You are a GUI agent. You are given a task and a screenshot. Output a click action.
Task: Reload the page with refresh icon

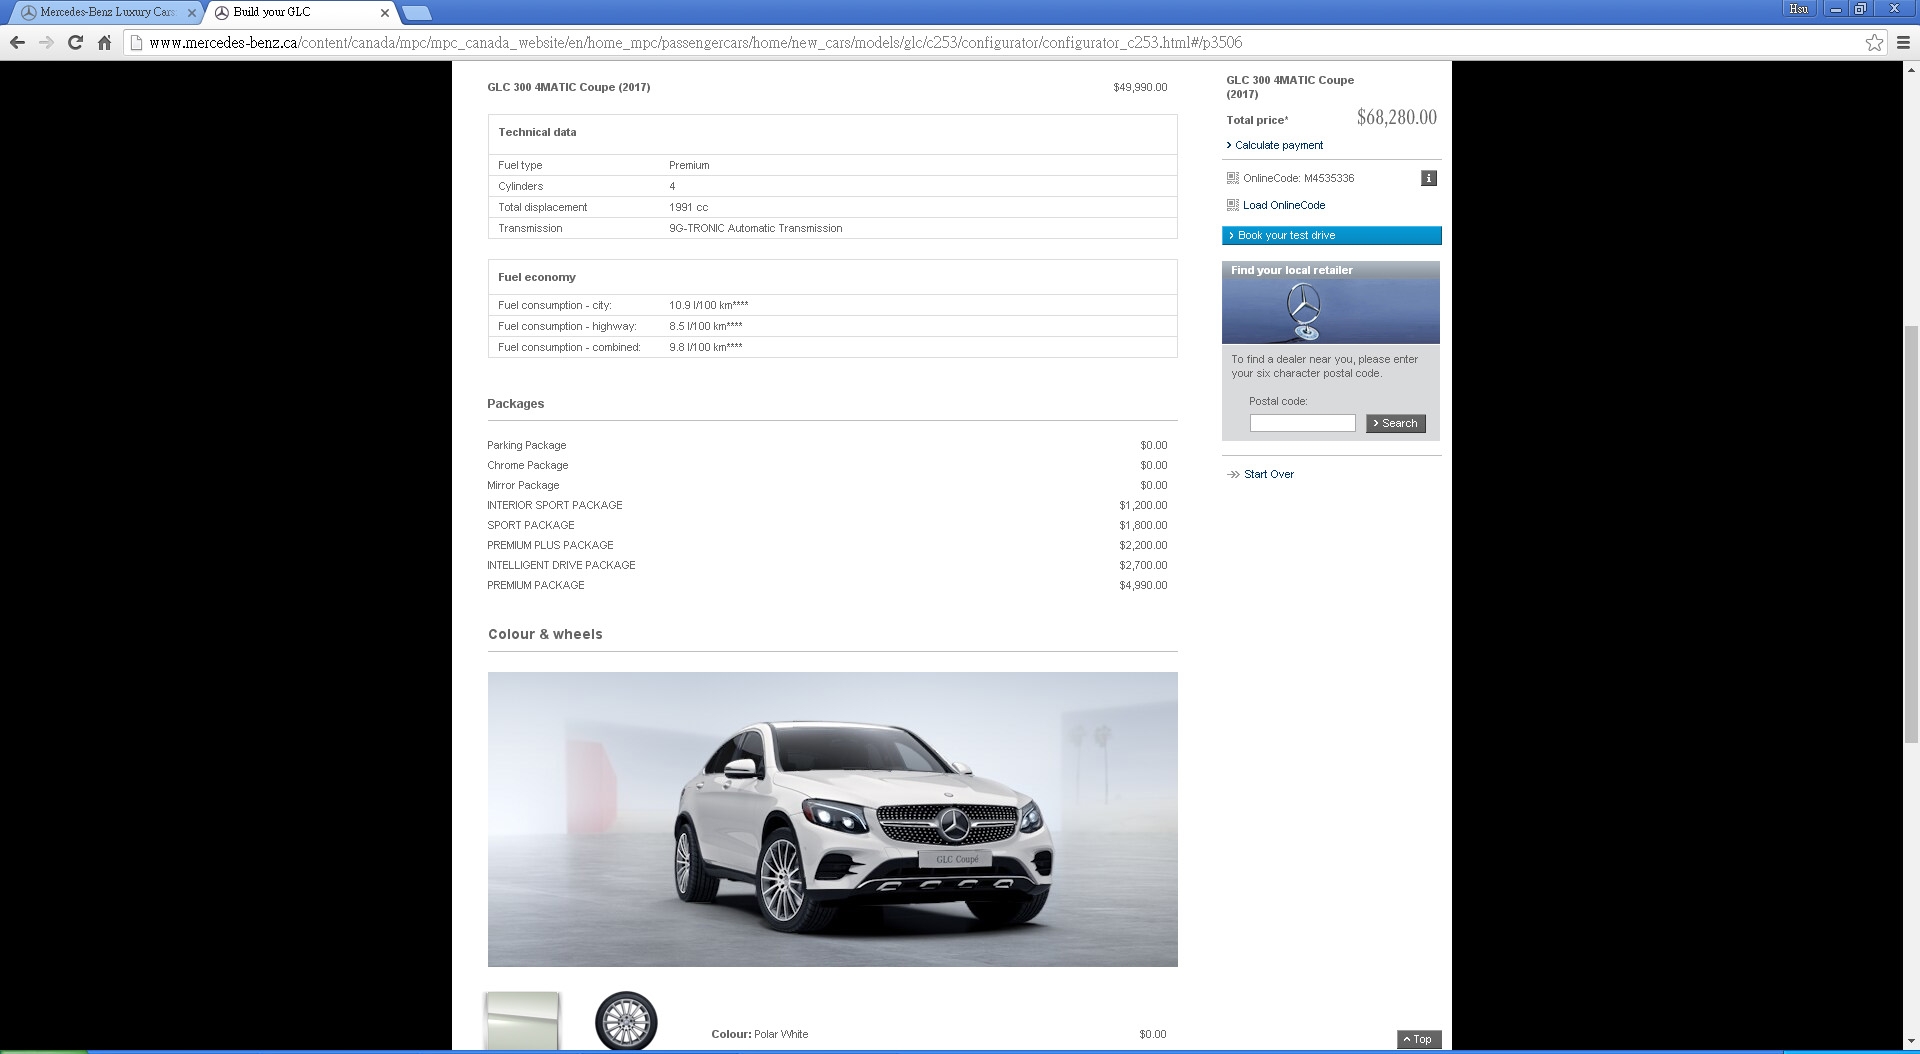point(75,42)
